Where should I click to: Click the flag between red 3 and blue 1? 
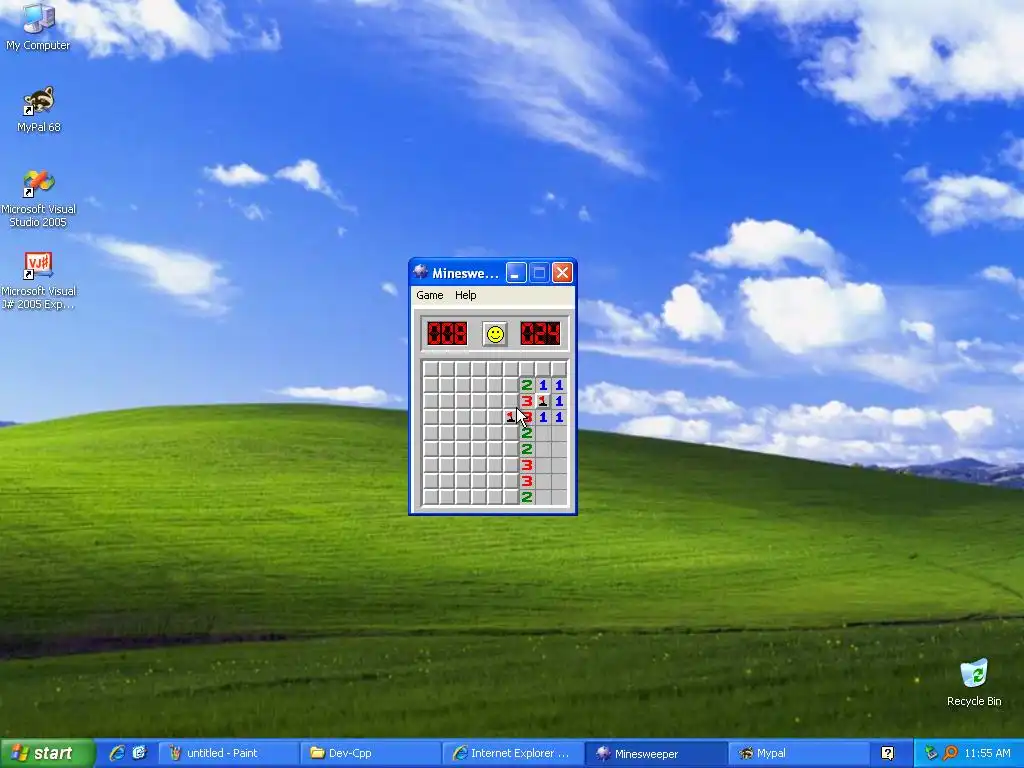[543, 401]
